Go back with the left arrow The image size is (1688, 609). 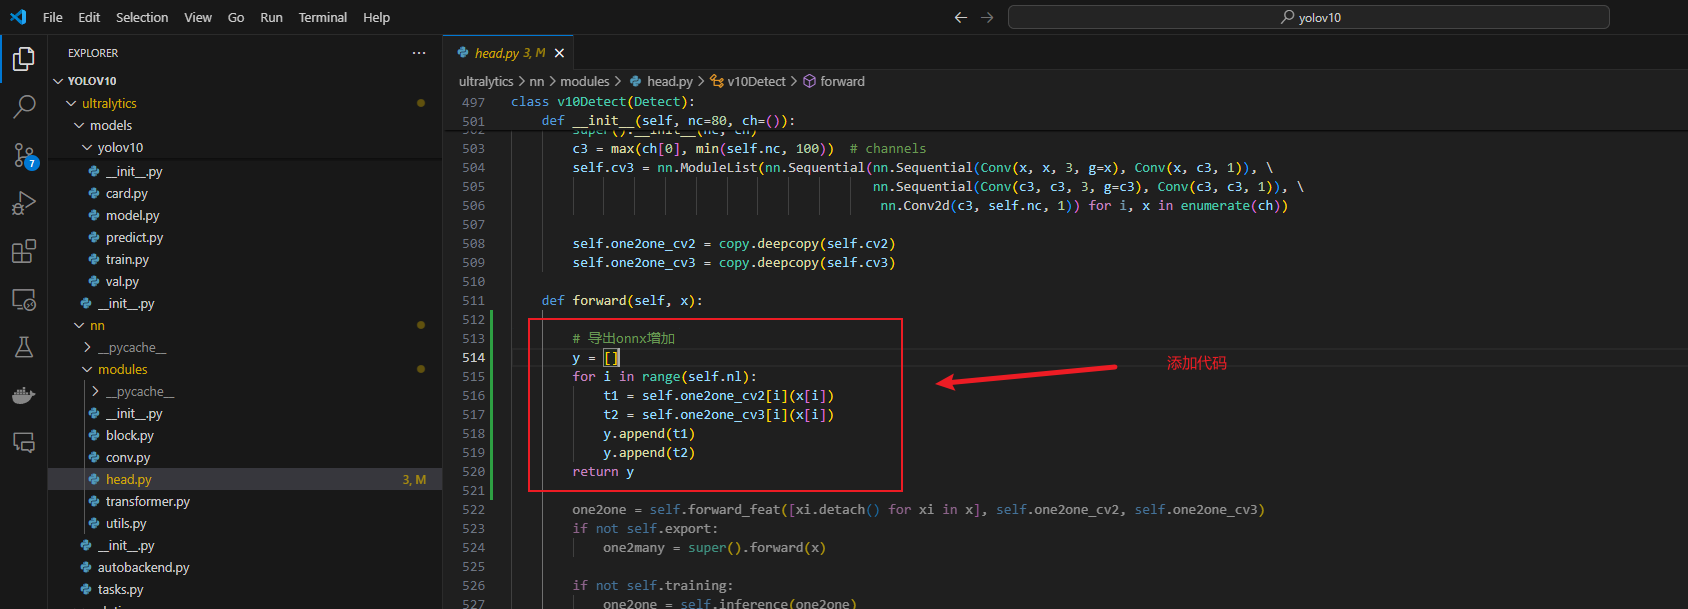pyautogui.click(x=961, y=17)
